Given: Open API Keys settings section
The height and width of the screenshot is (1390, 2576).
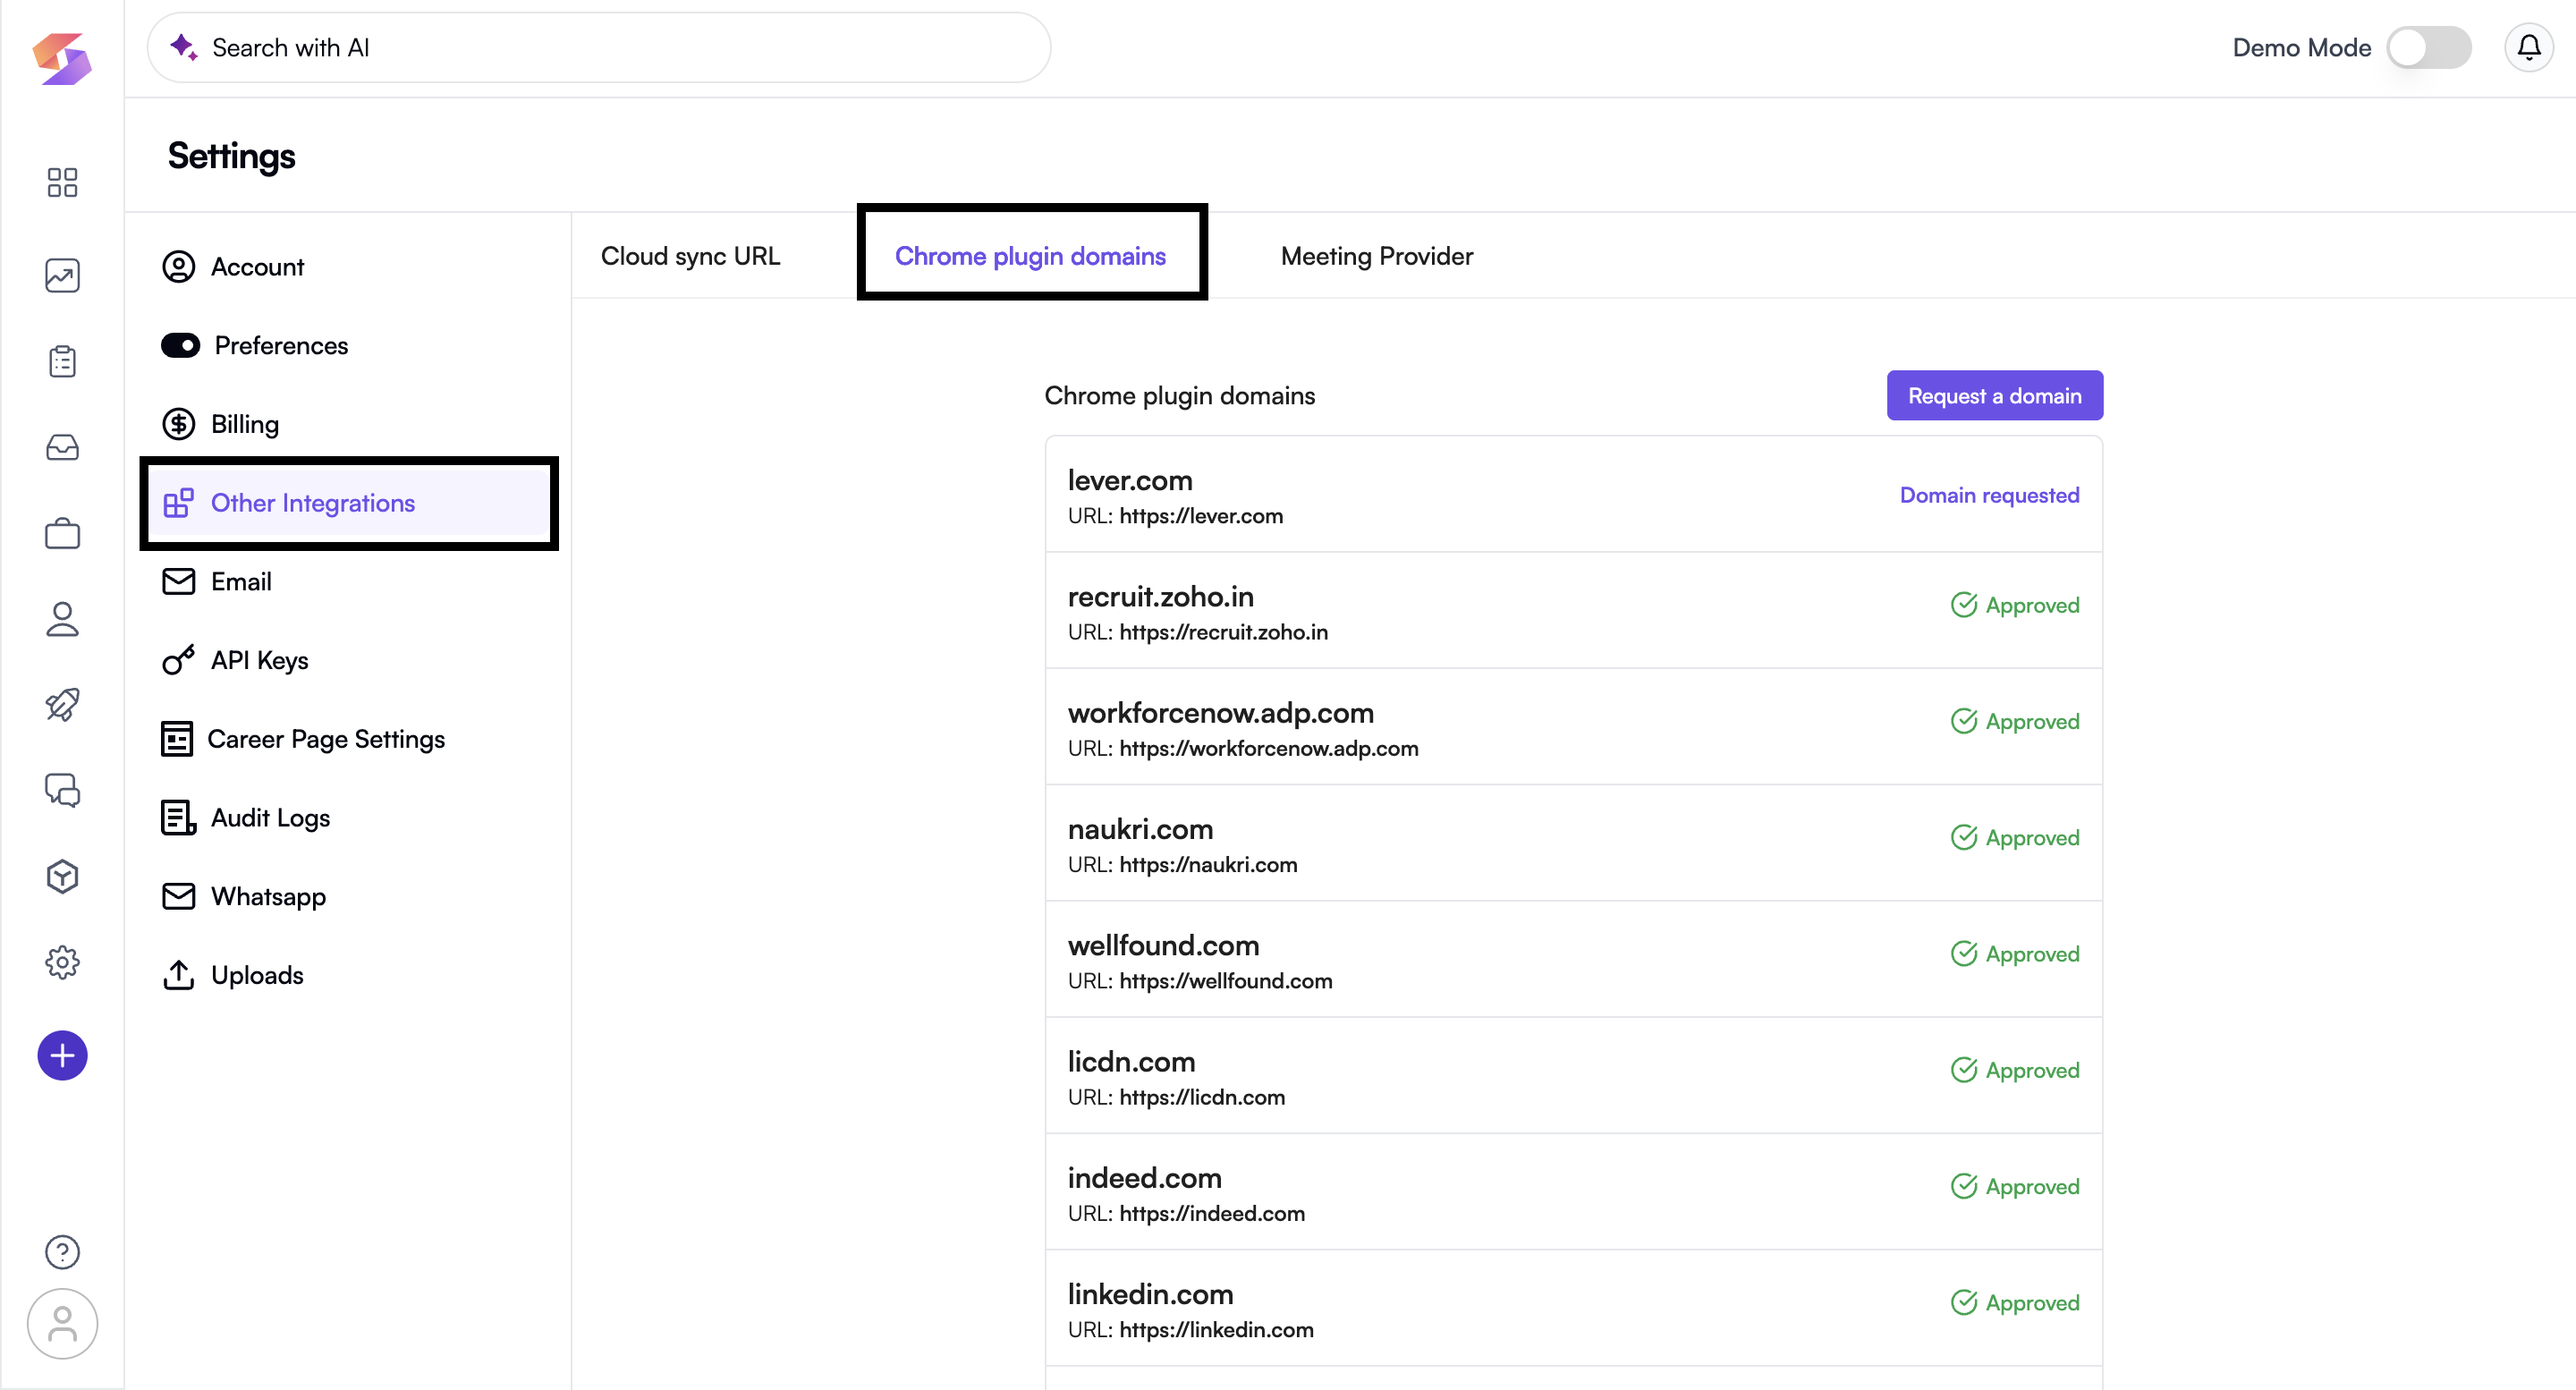Looking at the screenshot, I should point(259,660).
